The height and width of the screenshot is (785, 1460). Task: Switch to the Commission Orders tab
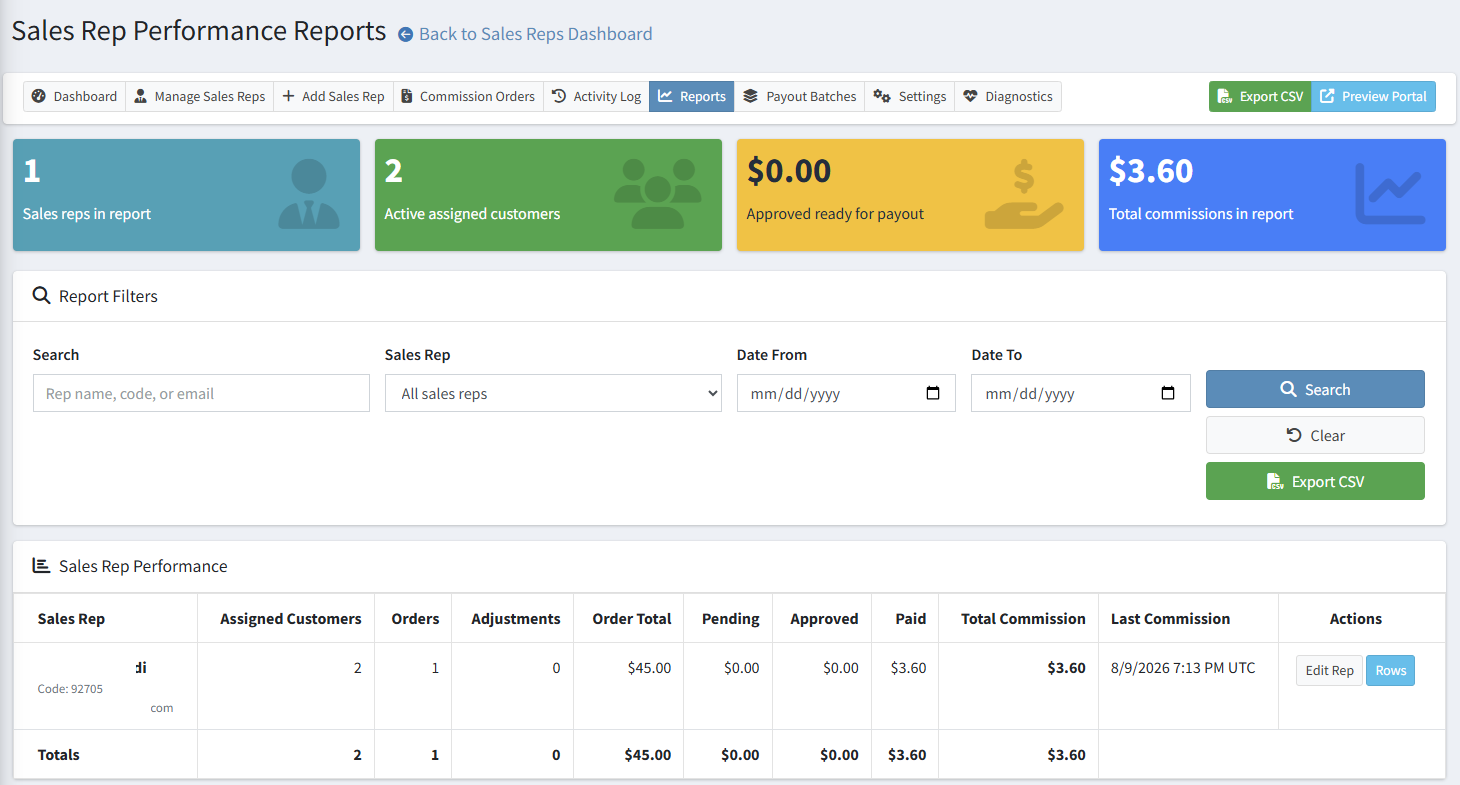(468, 96)
